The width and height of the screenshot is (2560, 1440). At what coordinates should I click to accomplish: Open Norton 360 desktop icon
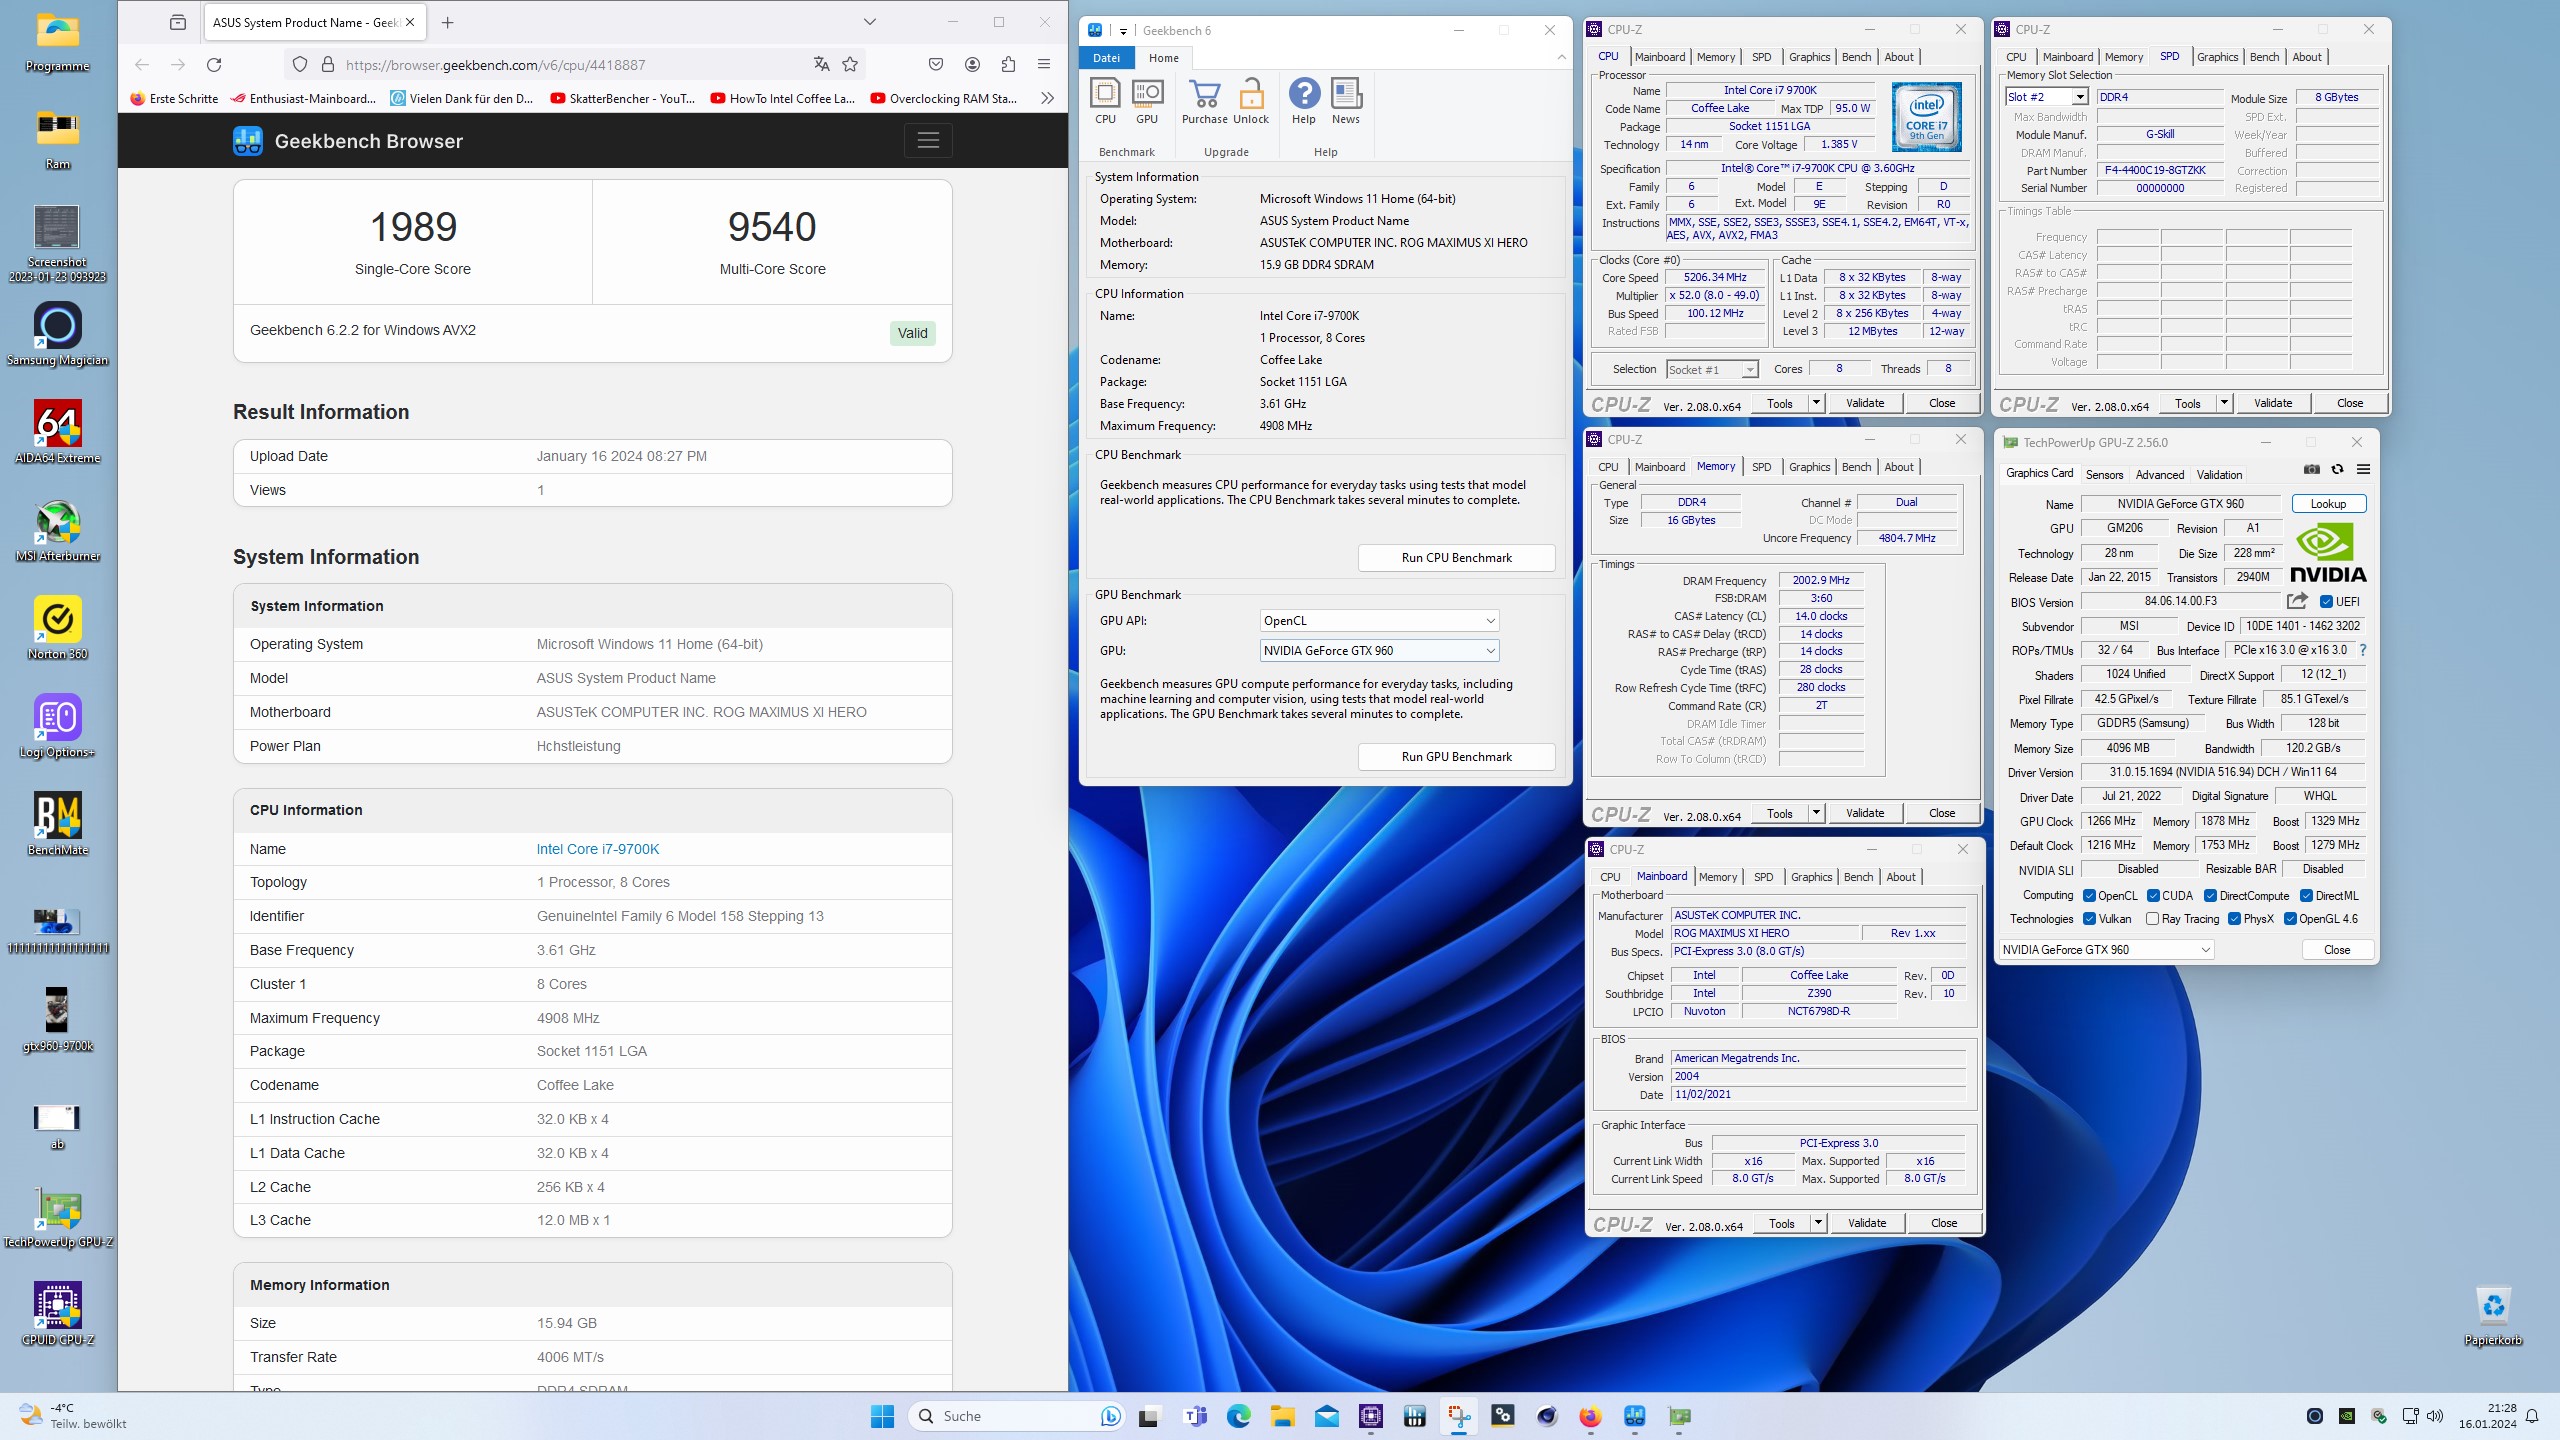click(58, 628)
